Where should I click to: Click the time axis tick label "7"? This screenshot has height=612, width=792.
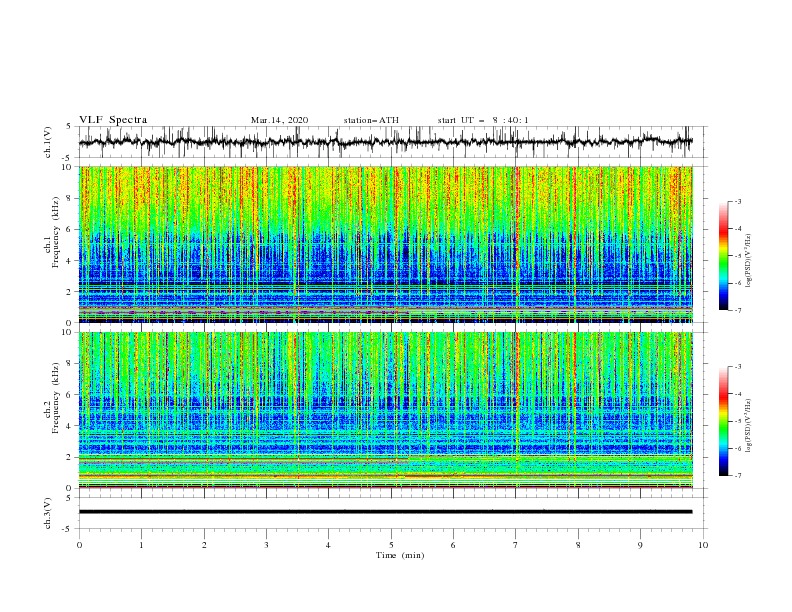[516, 545]
